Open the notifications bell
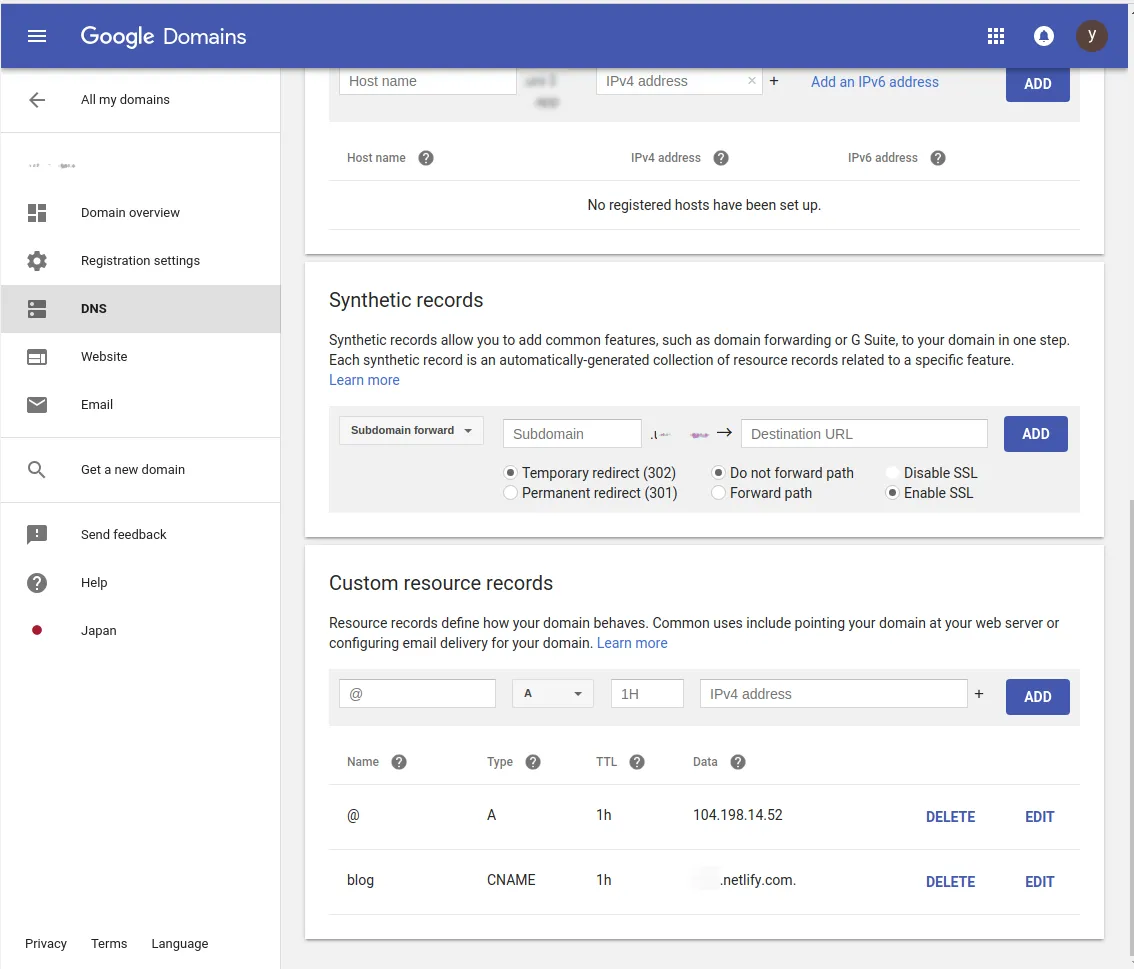This screenshot has width=1134, height=969. (1044, 36)
